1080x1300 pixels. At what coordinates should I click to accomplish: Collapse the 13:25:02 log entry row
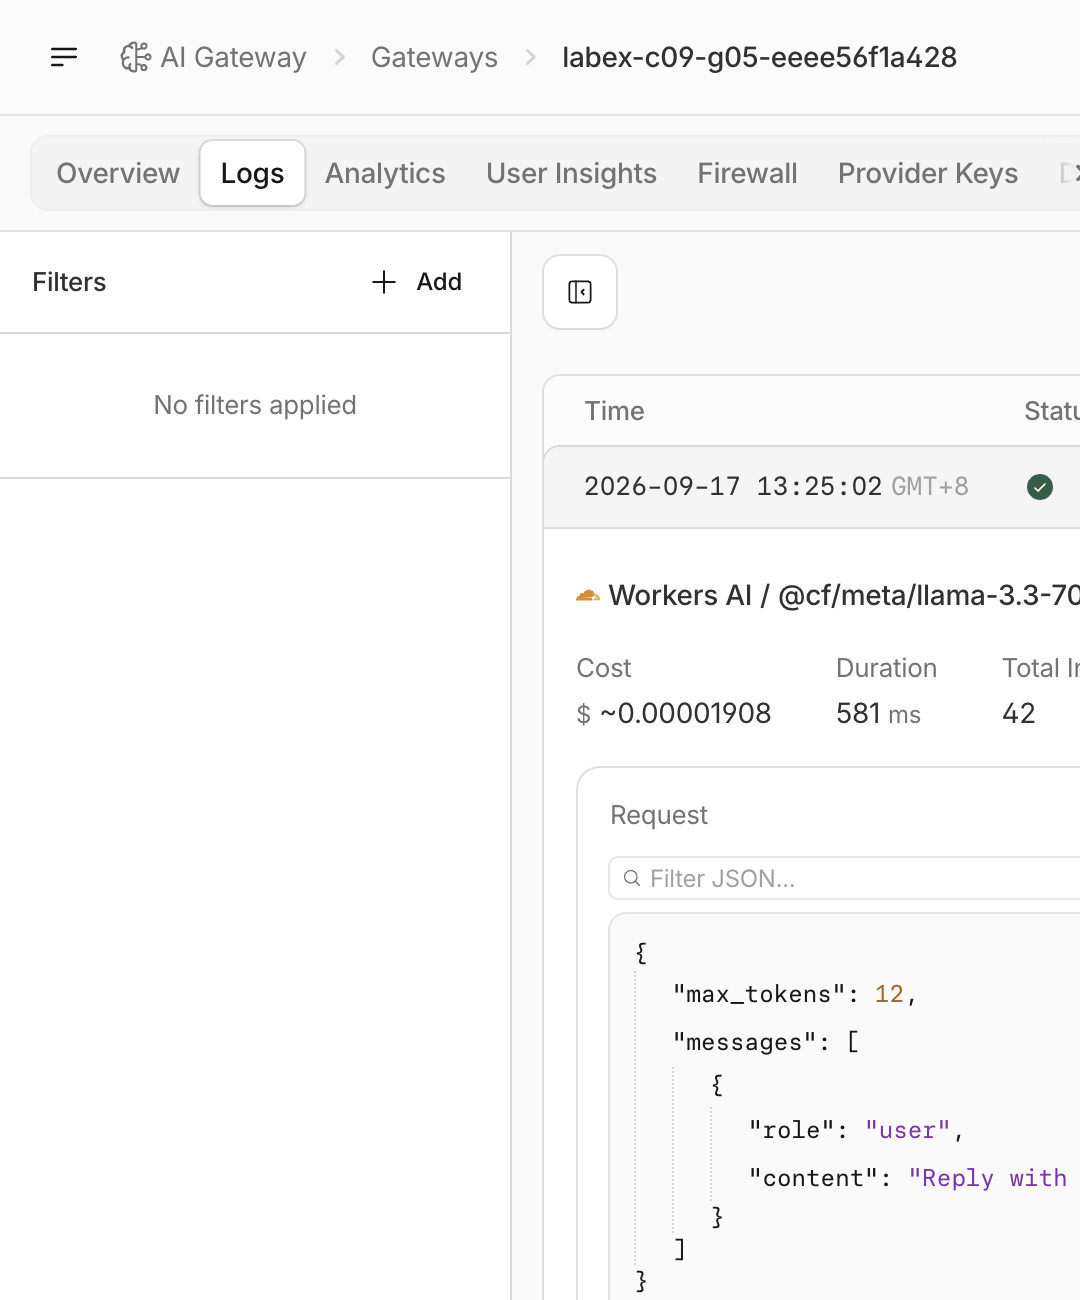coord(812,487)
